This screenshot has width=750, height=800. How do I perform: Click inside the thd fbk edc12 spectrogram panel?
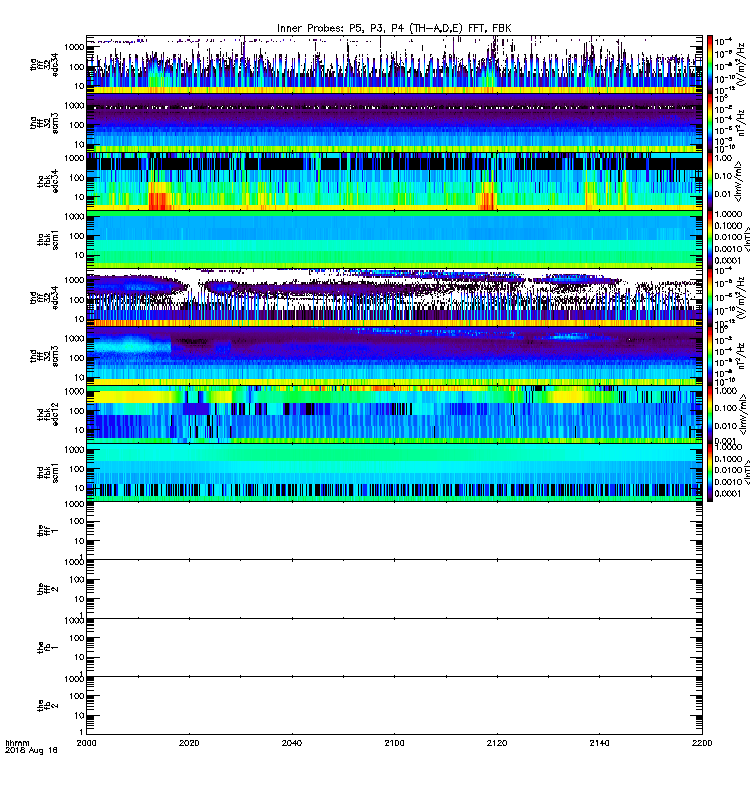tap(394, 414)
